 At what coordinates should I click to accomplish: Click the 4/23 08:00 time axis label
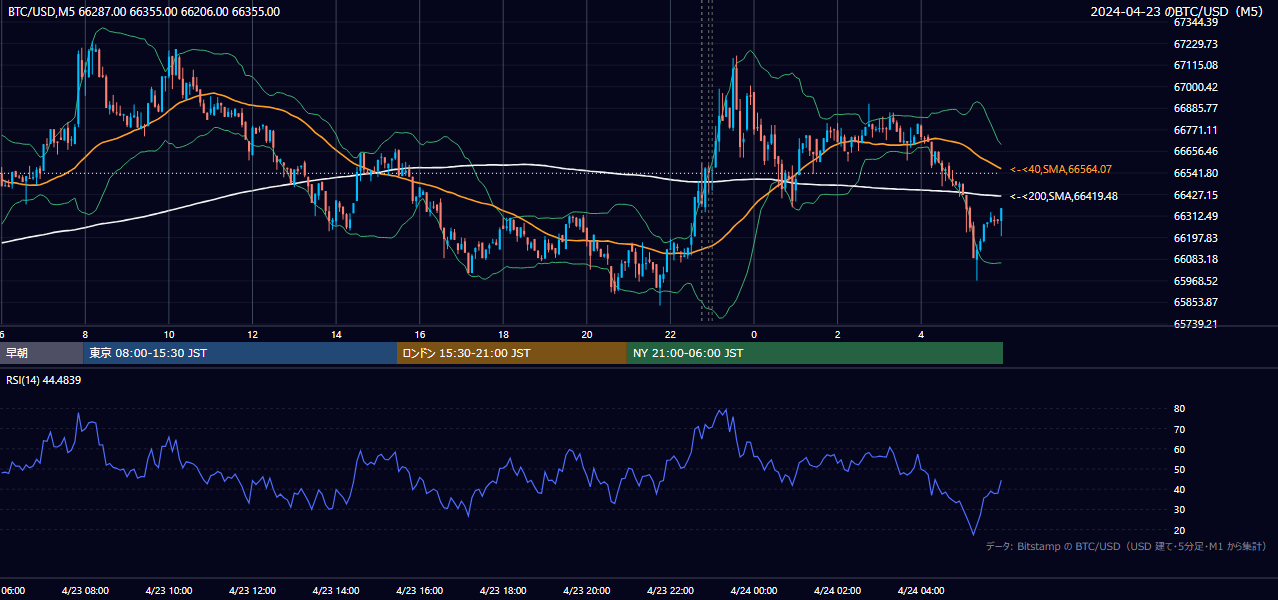coord(85,591)
